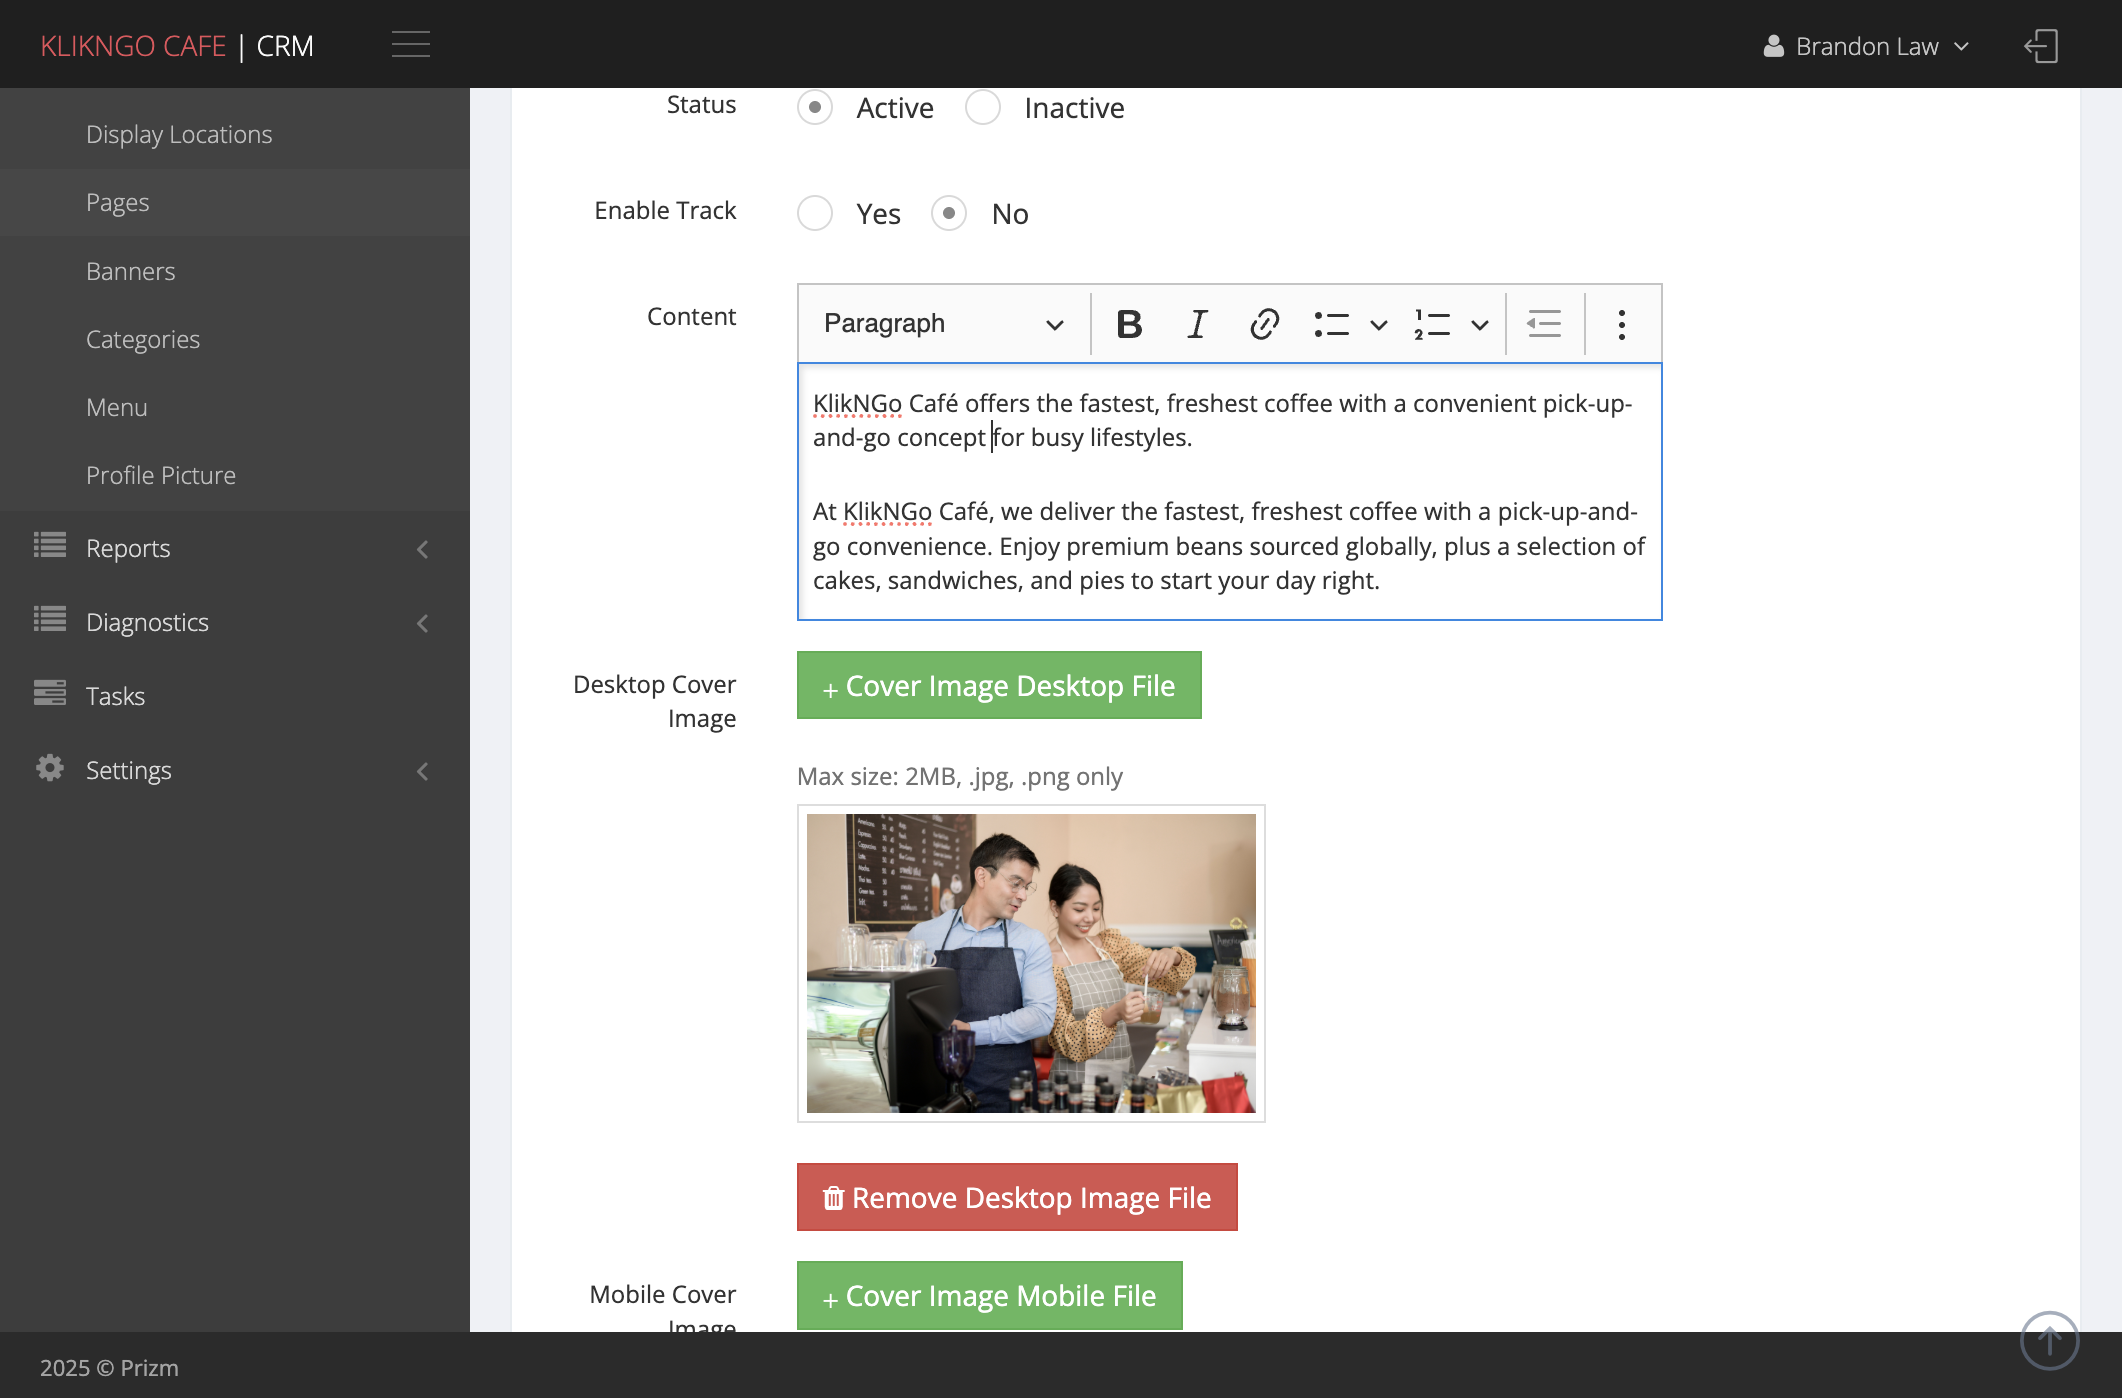Click the Bold formatting icon
This screenshot has width=2122, height=1398.
pyautogui.click(x=1129, y=324)
